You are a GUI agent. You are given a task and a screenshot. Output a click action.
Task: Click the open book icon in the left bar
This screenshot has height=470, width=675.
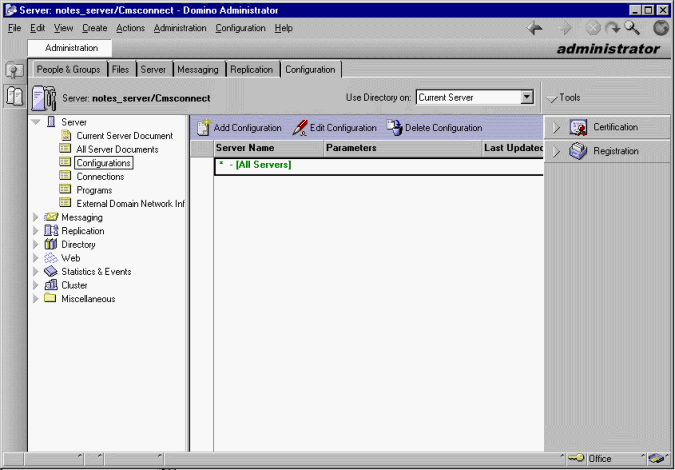(x=14, y=96)
